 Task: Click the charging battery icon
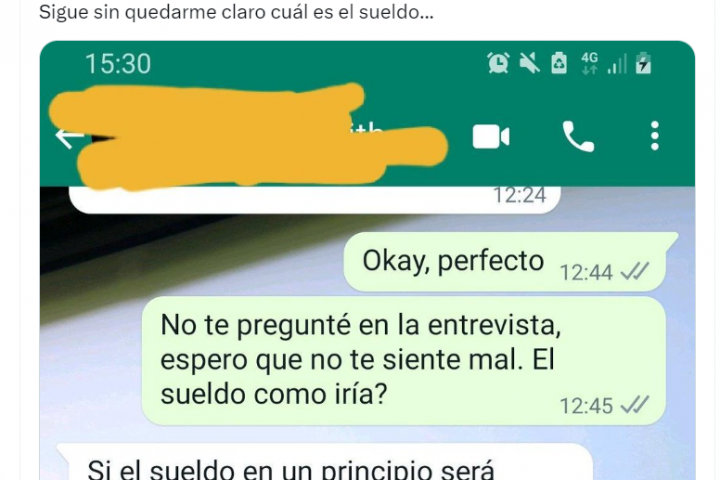643,63
